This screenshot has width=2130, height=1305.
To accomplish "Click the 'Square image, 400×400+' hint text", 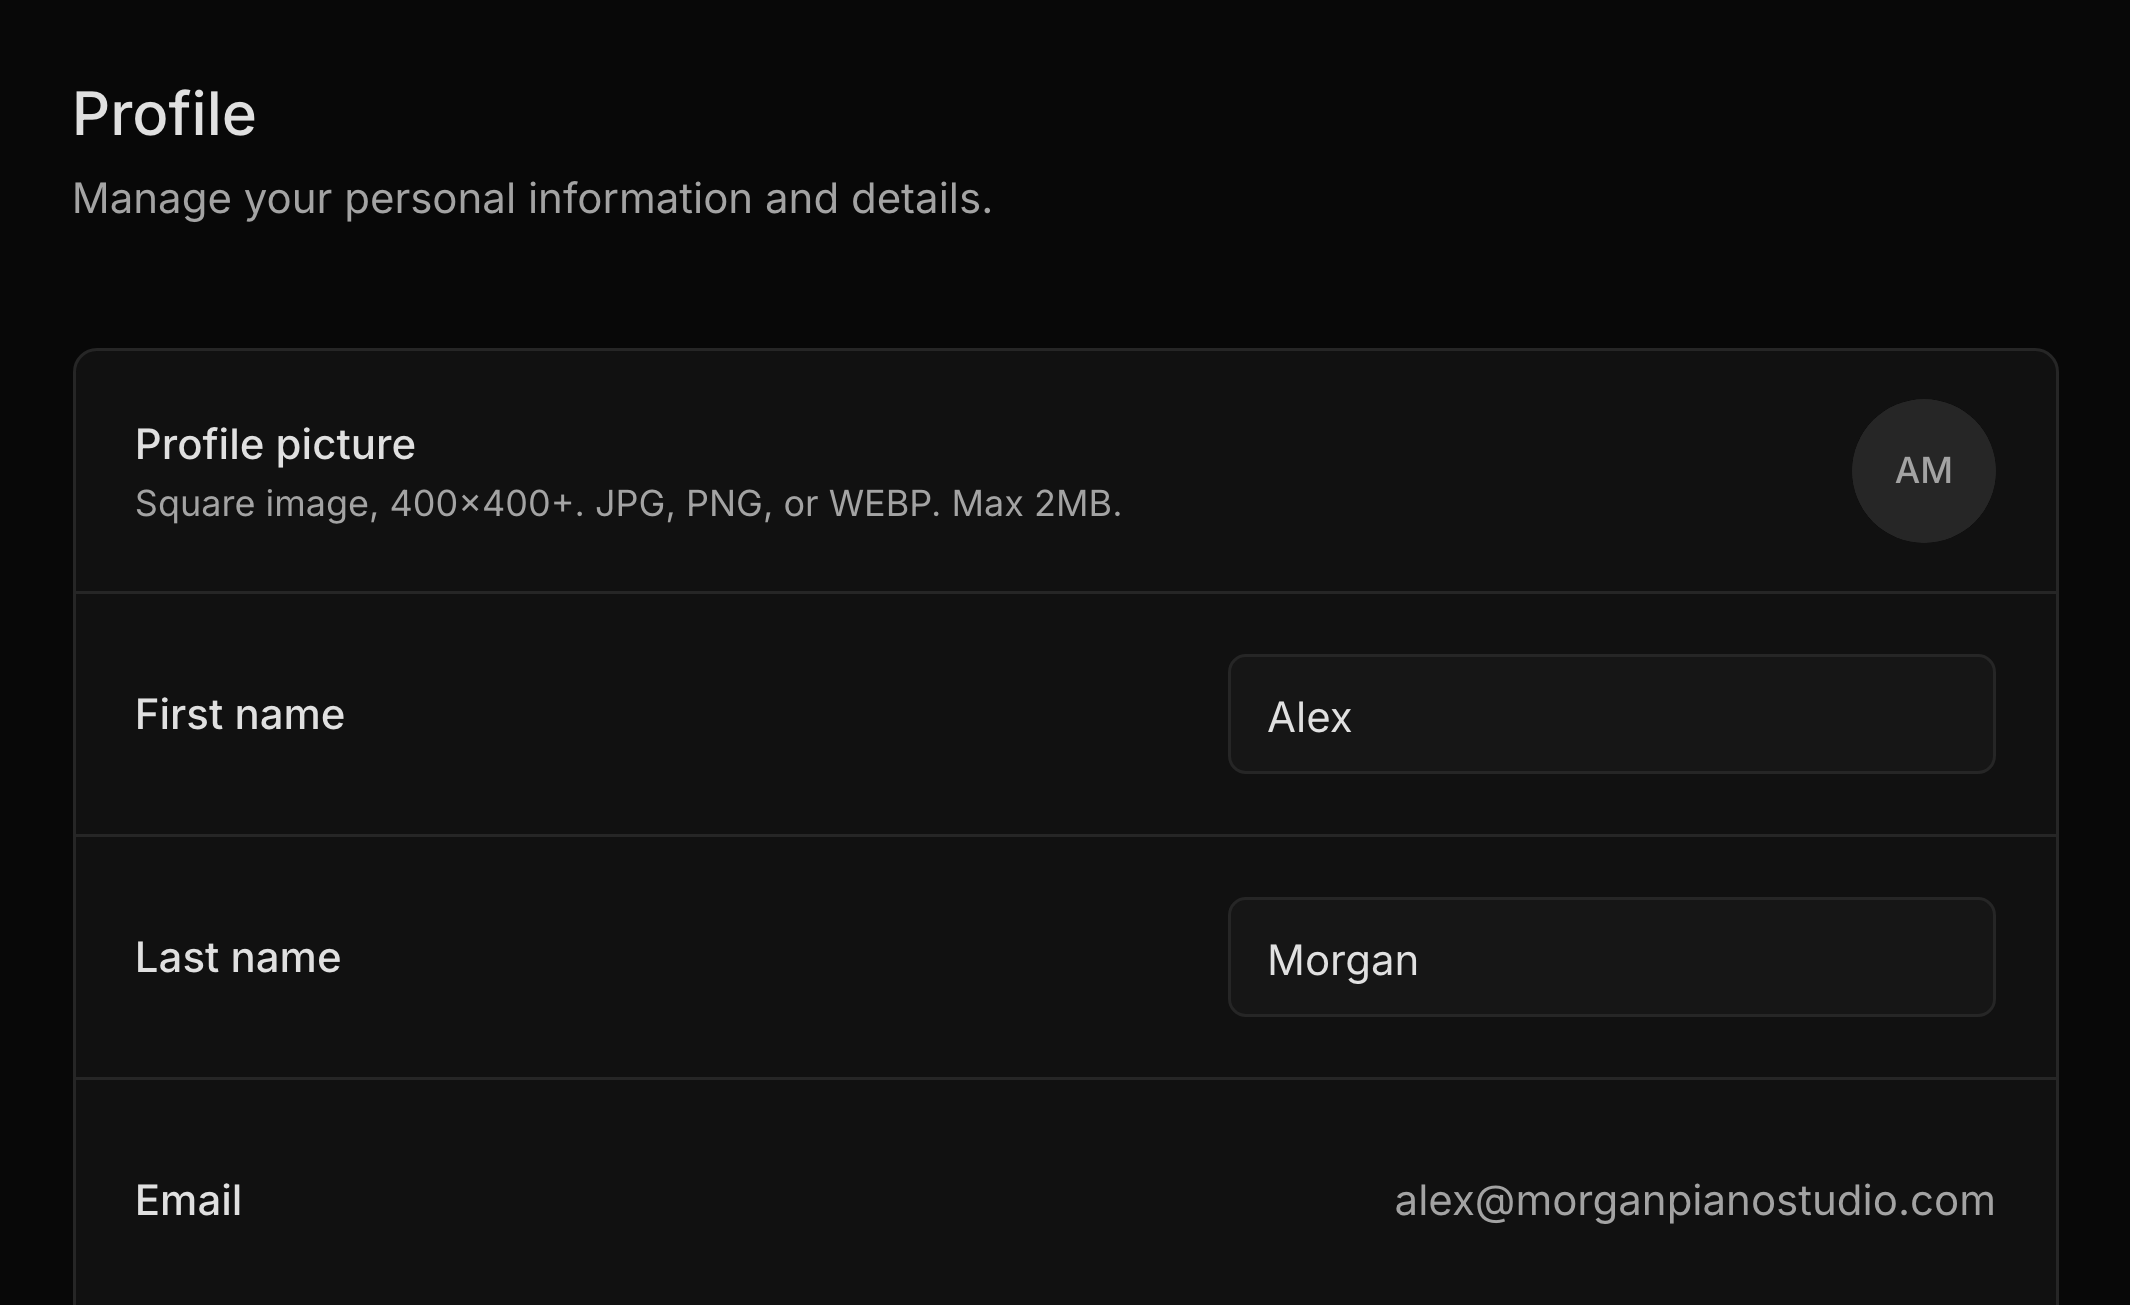I will click(628, 504).
